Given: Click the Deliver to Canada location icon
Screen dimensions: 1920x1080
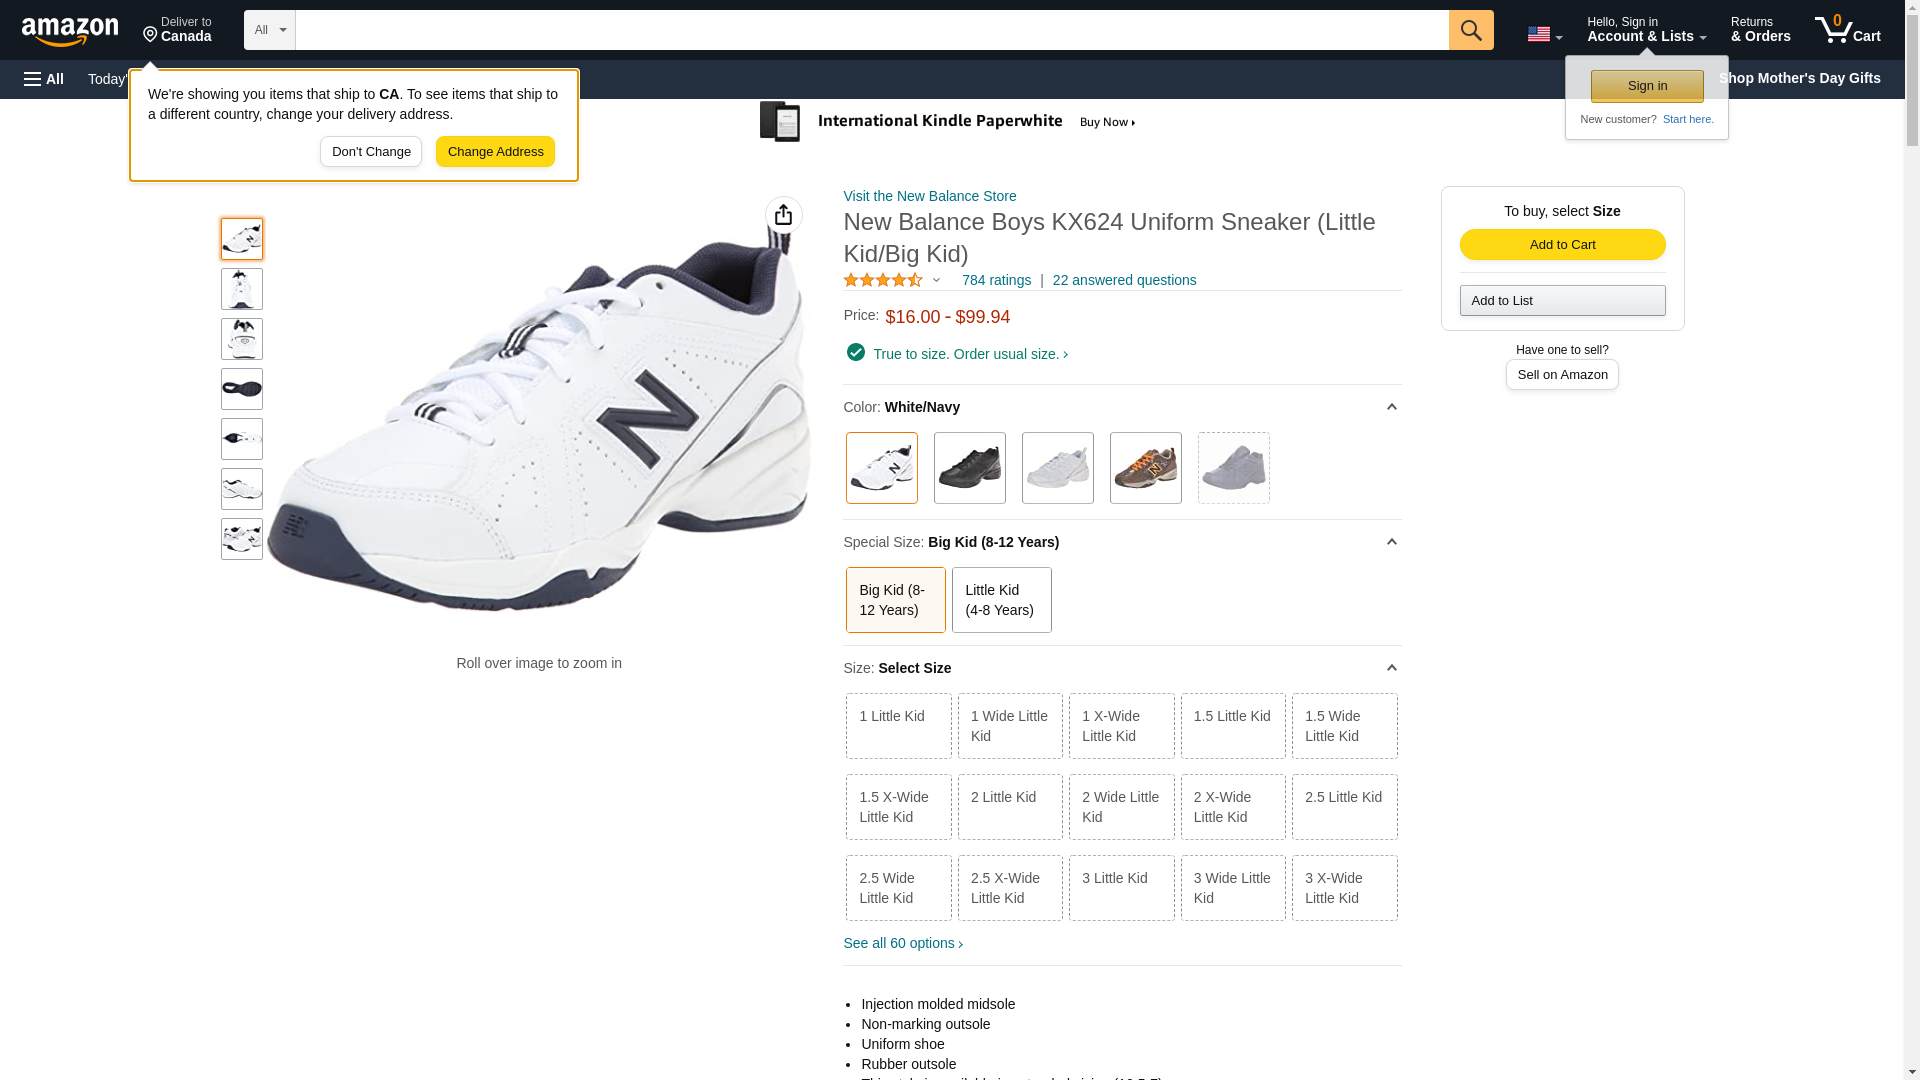Looking at the screenshot, I should pos(151,35).
